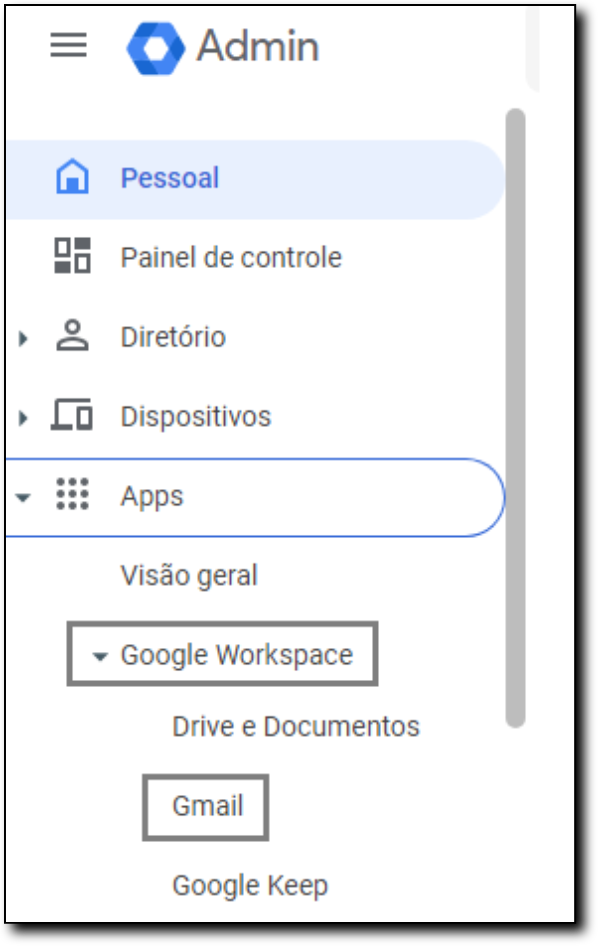Open Gmail settings in Google Workspace
Viewport: 600px width, 946px height.
[x=207, y=806]
